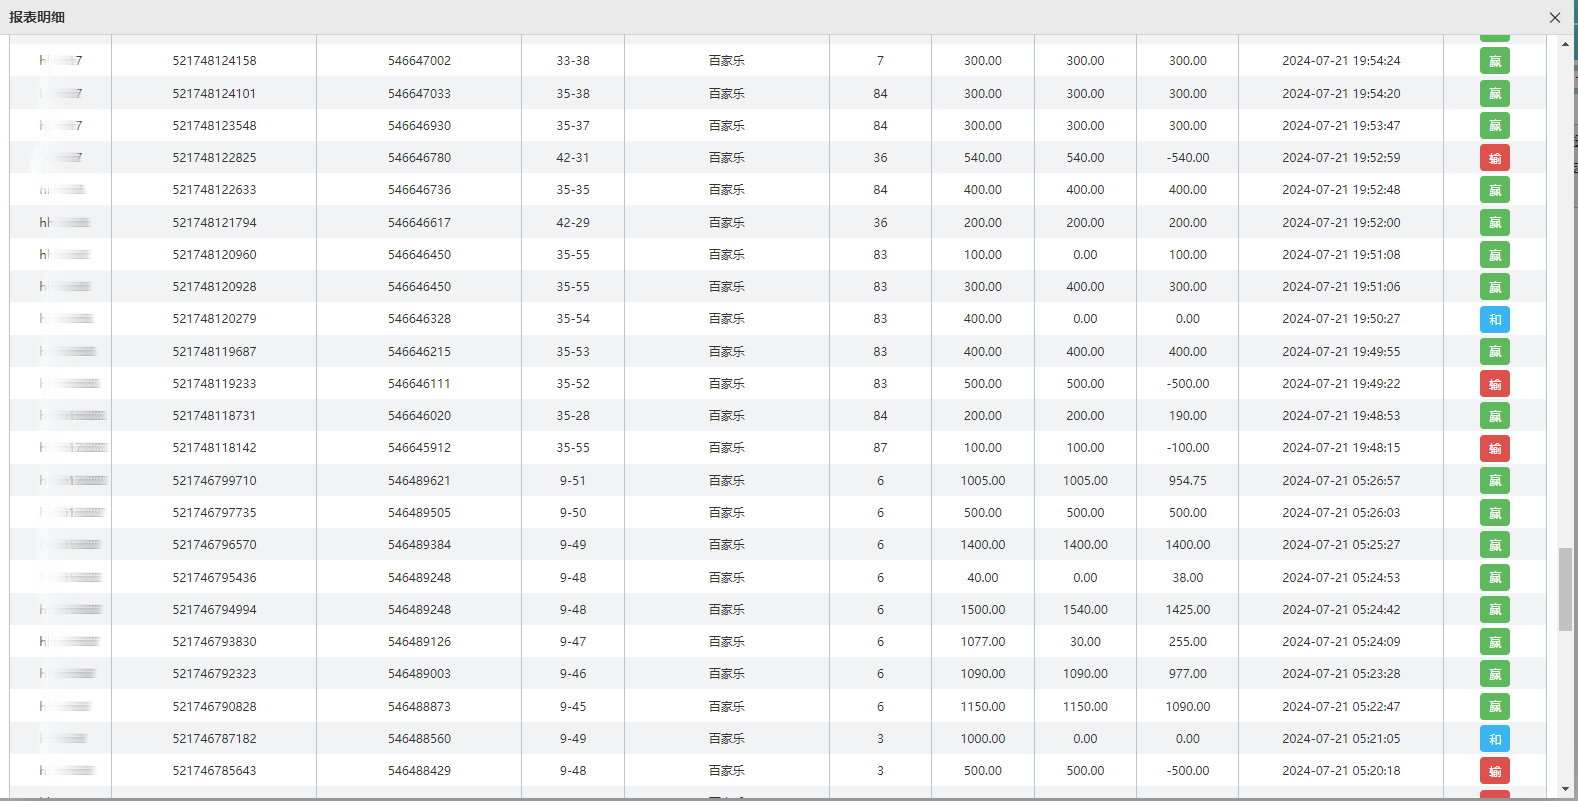
Task: Click red 输 badge in row 521746785643
Action: (1494, 771)
